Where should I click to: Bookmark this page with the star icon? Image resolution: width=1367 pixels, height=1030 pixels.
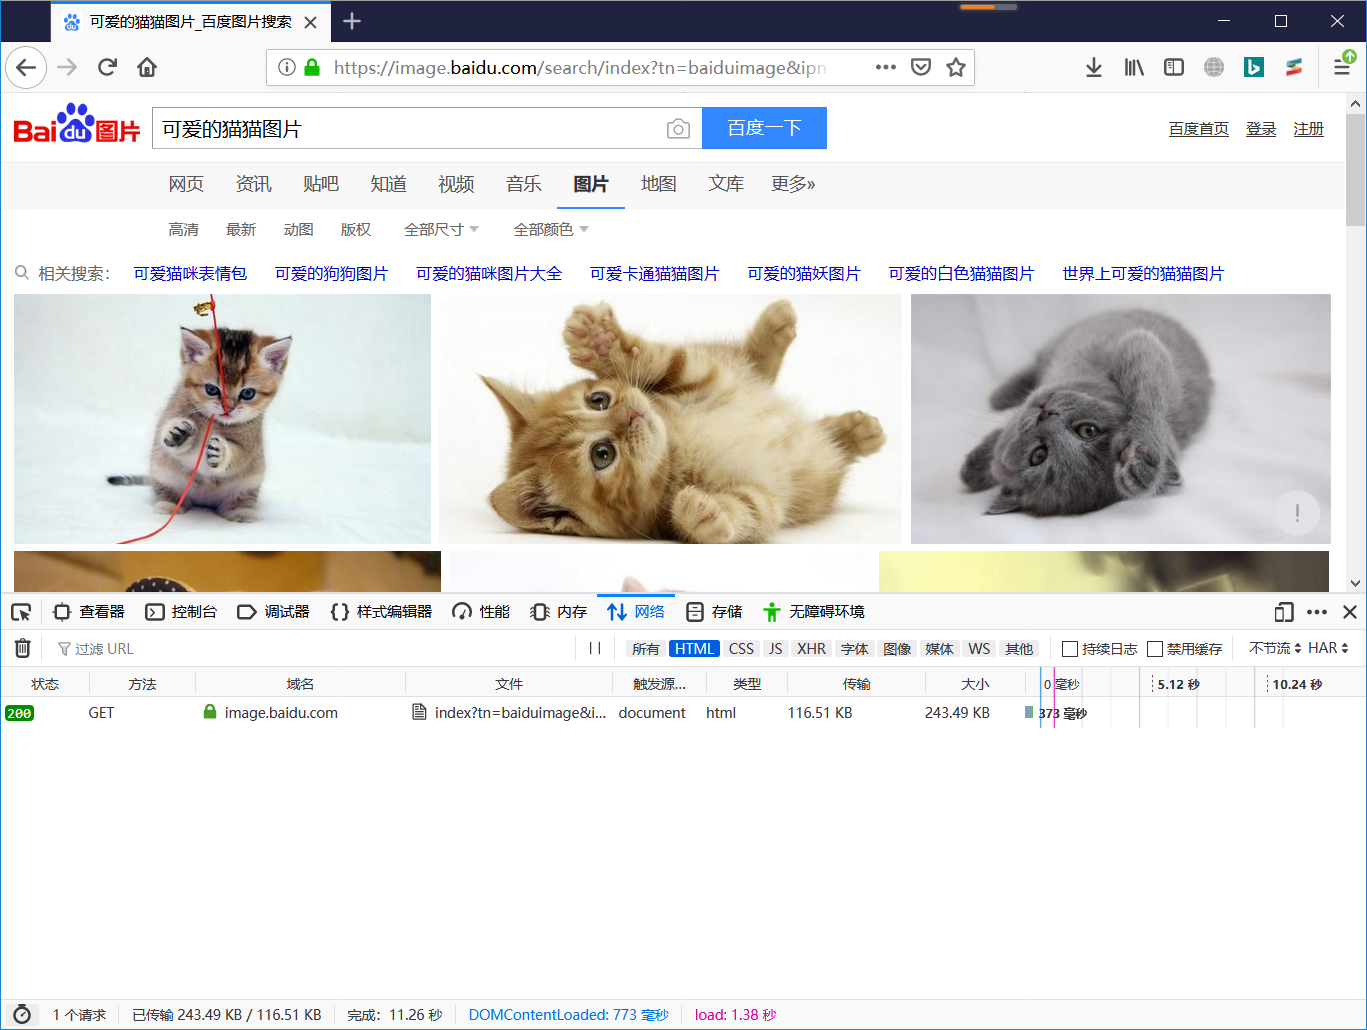(956, 67)
